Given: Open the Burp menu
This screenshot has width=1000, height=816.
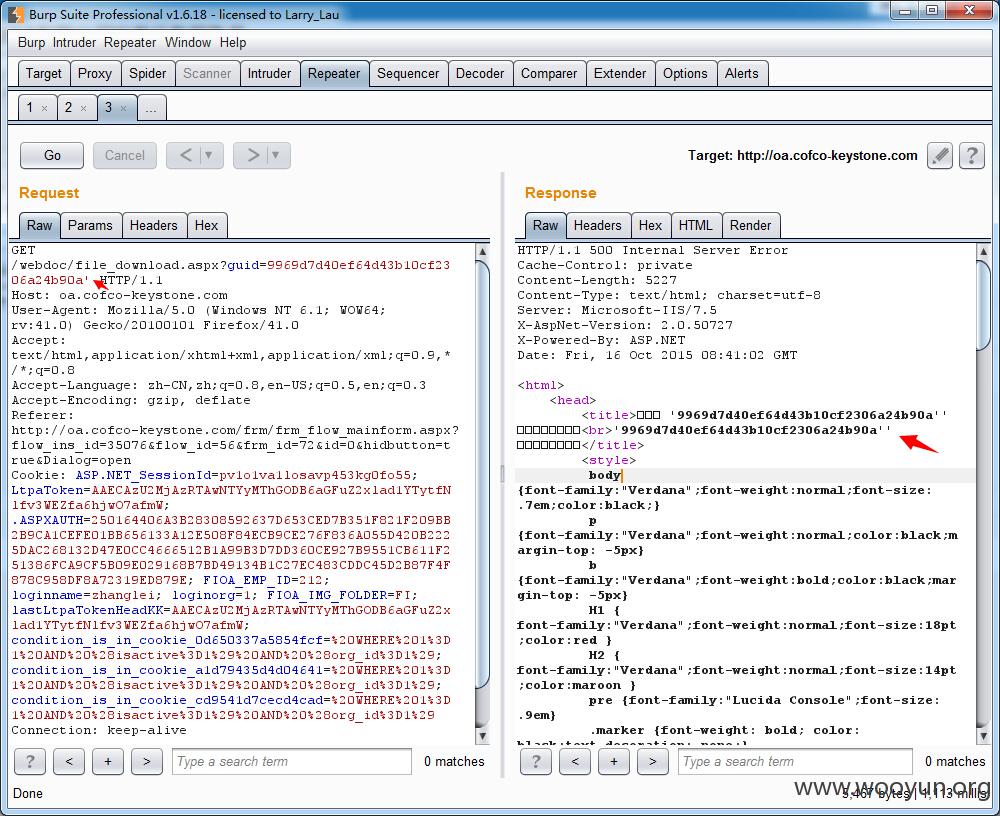Looking at the screenshot, I should [31, 42].
